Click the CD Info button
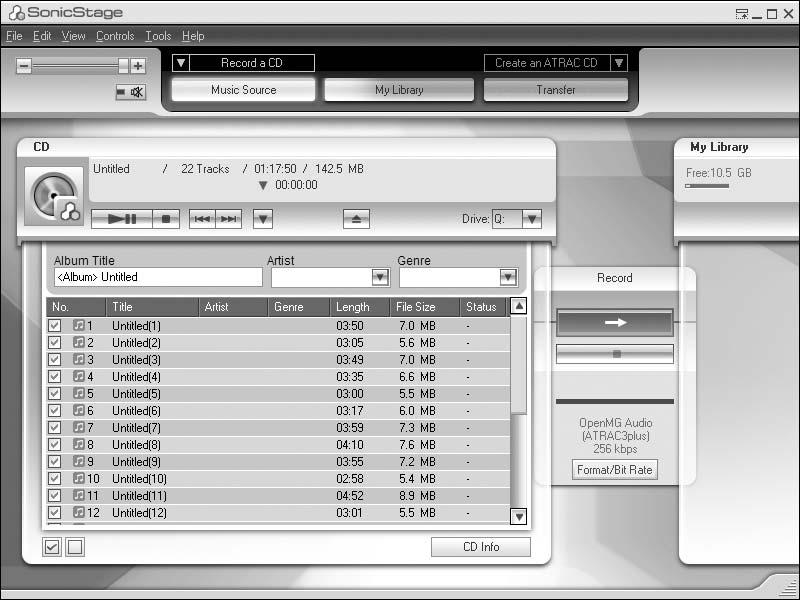 click(x=481, y=547)
